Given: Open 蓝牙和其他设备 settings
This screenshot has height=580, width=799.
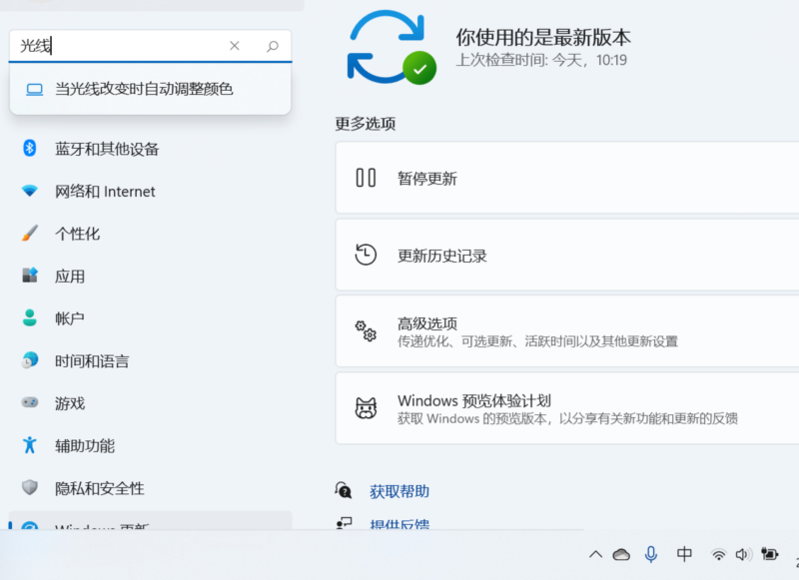Looking at the screenshot, I should pos(107,149).
